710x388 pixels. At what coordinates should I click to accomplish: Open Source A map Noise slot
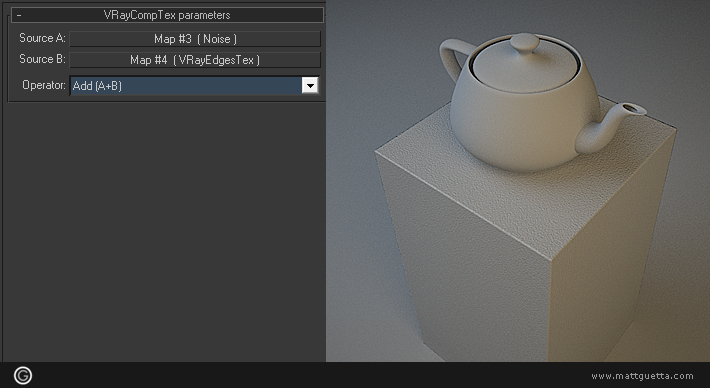[x=195, y=39]
